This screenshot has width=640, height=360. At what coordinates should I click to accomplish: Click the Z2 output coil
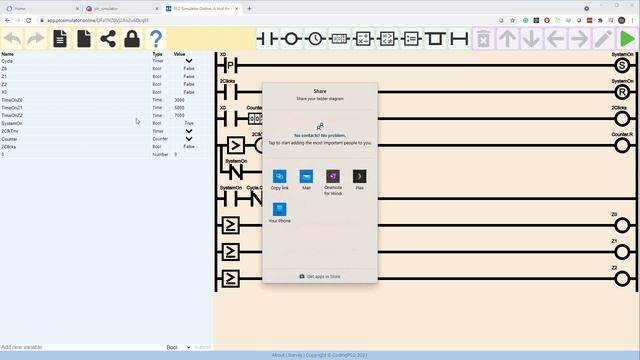[x=622, y=279]
